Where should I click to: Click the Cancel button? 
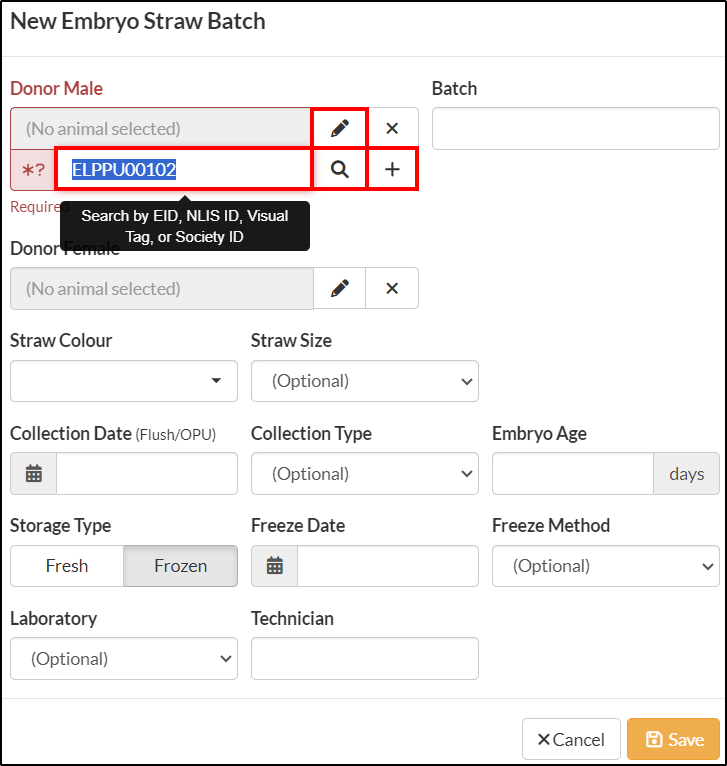click(x=571, y=739)
